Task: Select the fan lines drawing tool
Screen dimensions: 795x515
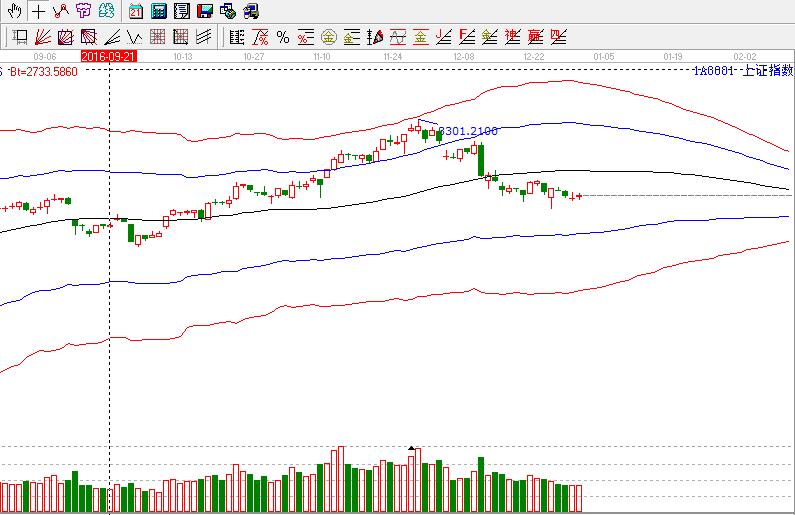Action: [41, 38]
